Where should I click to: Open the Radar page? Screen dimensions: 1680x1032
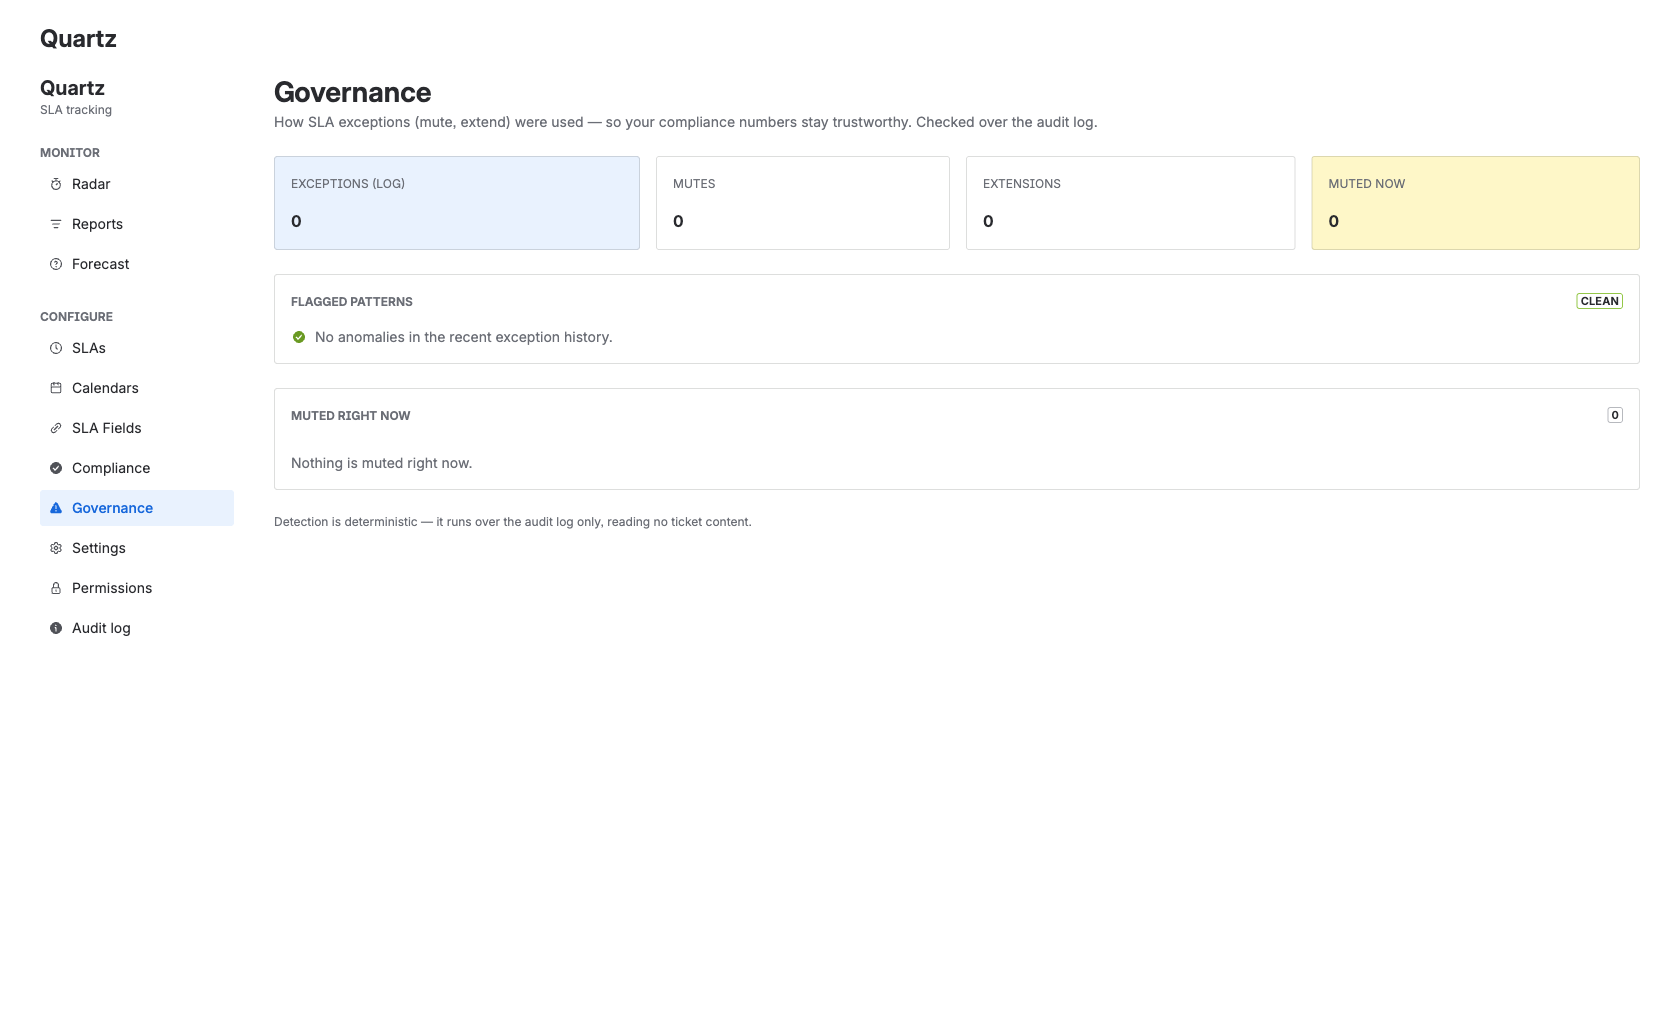click(x=137, y=184)
